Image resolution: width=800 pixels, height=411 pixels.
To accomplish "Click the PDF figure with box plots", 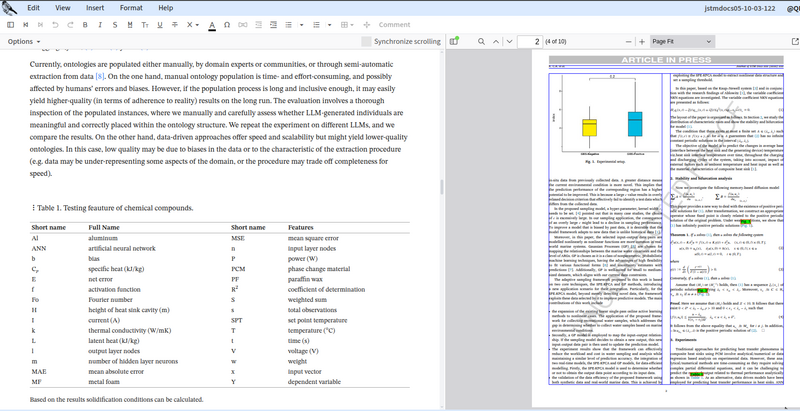I will [x=606, y=118].
